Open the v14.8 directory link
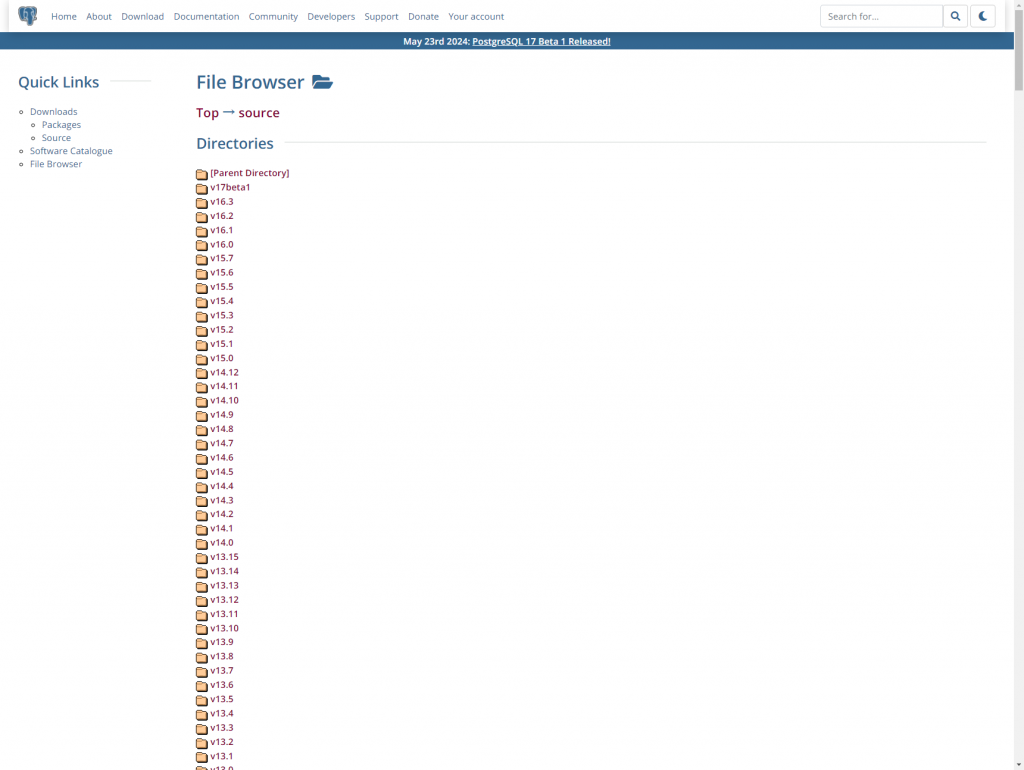 [221, 429]
